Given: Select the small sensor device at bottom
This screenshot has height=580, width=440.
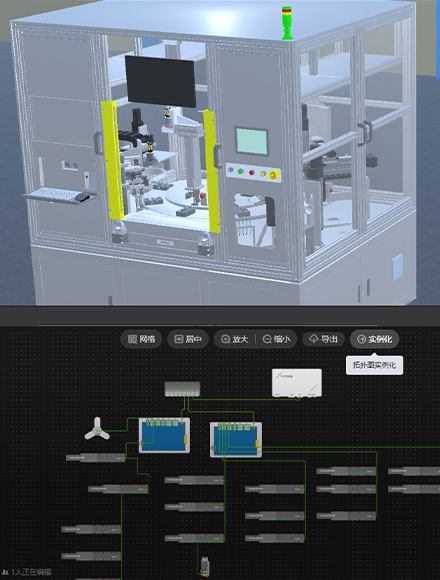Looking at the screenshot, I should coord(204,566).
